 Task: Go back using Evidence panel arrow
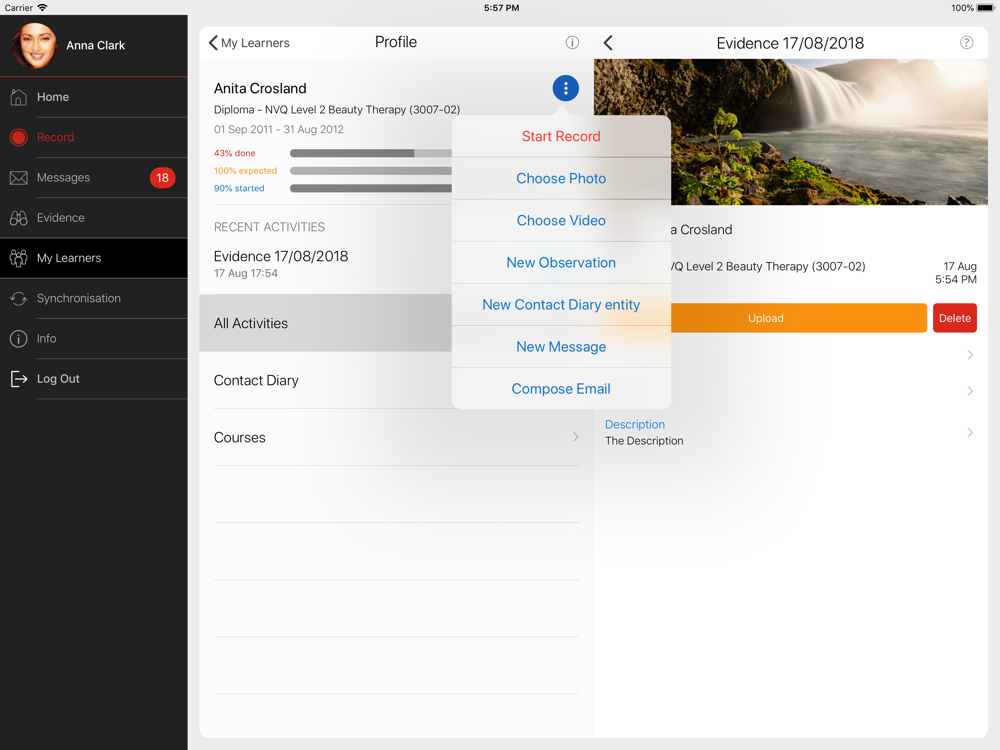pos(608,43)
